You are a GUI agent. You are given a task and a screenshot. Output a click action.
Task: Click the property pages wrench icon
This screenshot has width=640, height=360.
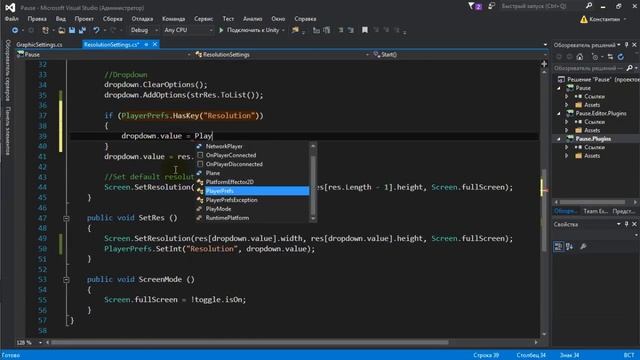click(x=583, y=247)
